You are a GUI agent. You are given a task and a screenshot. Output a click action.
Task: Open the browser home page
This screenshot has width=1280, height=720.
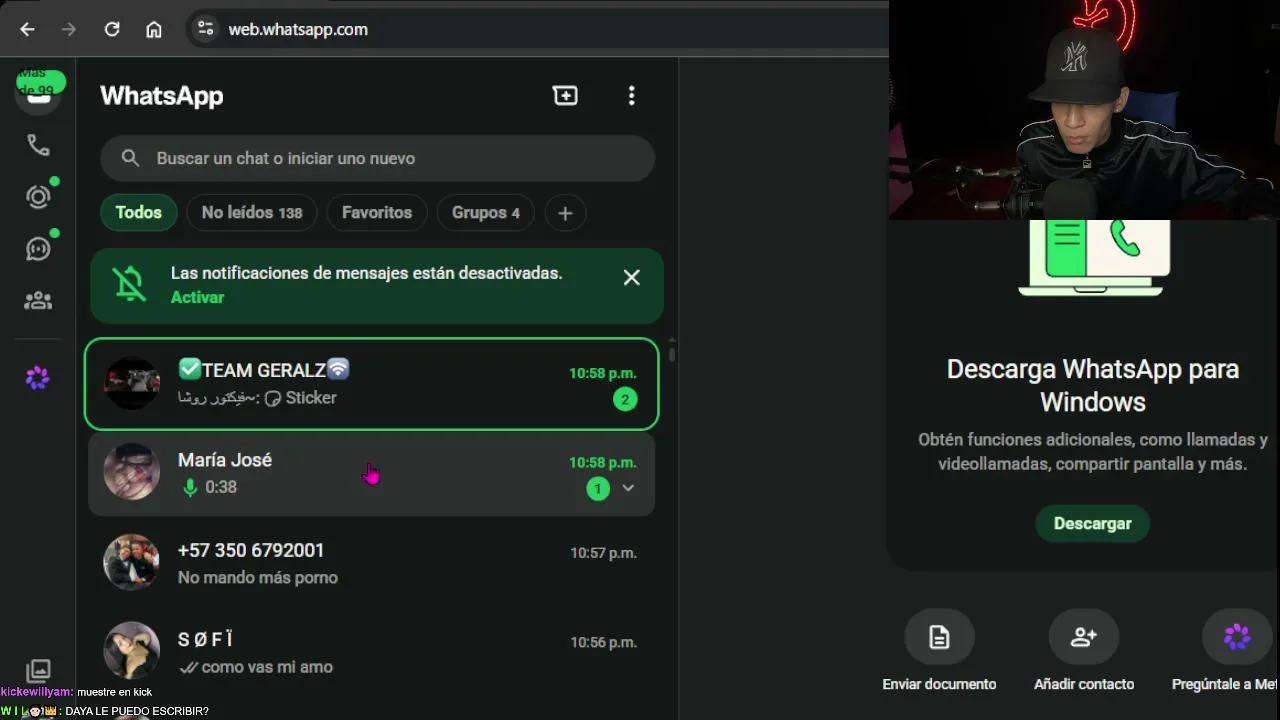click(154, 29)
